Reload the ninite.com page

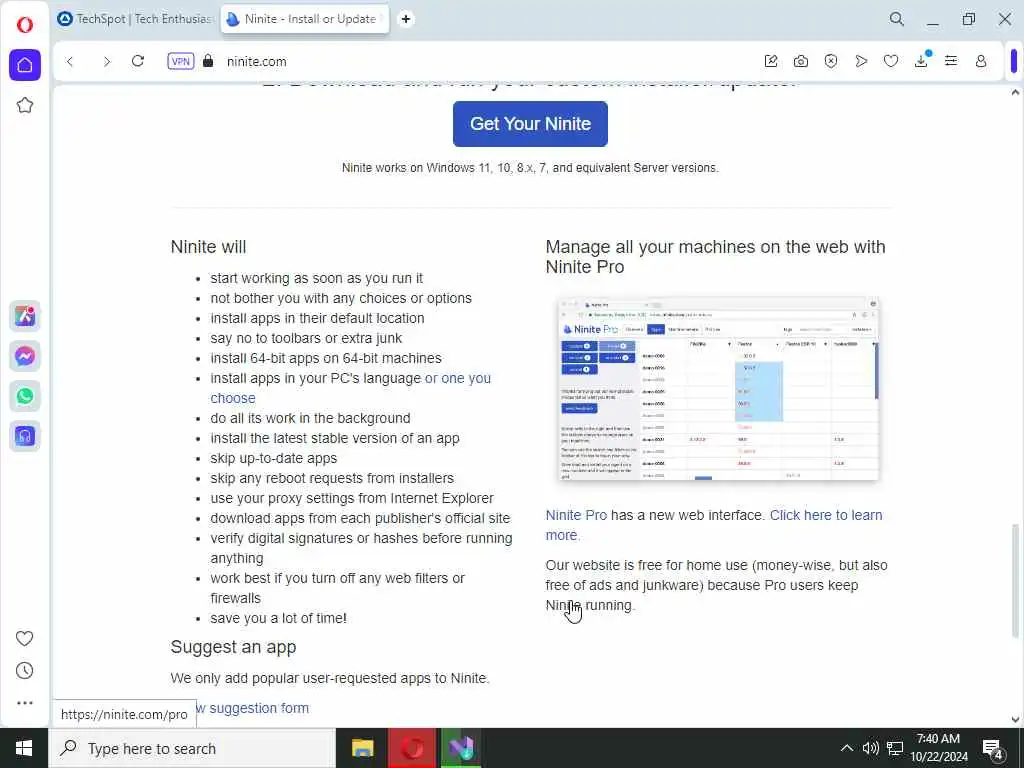click(x=138, y=61)
